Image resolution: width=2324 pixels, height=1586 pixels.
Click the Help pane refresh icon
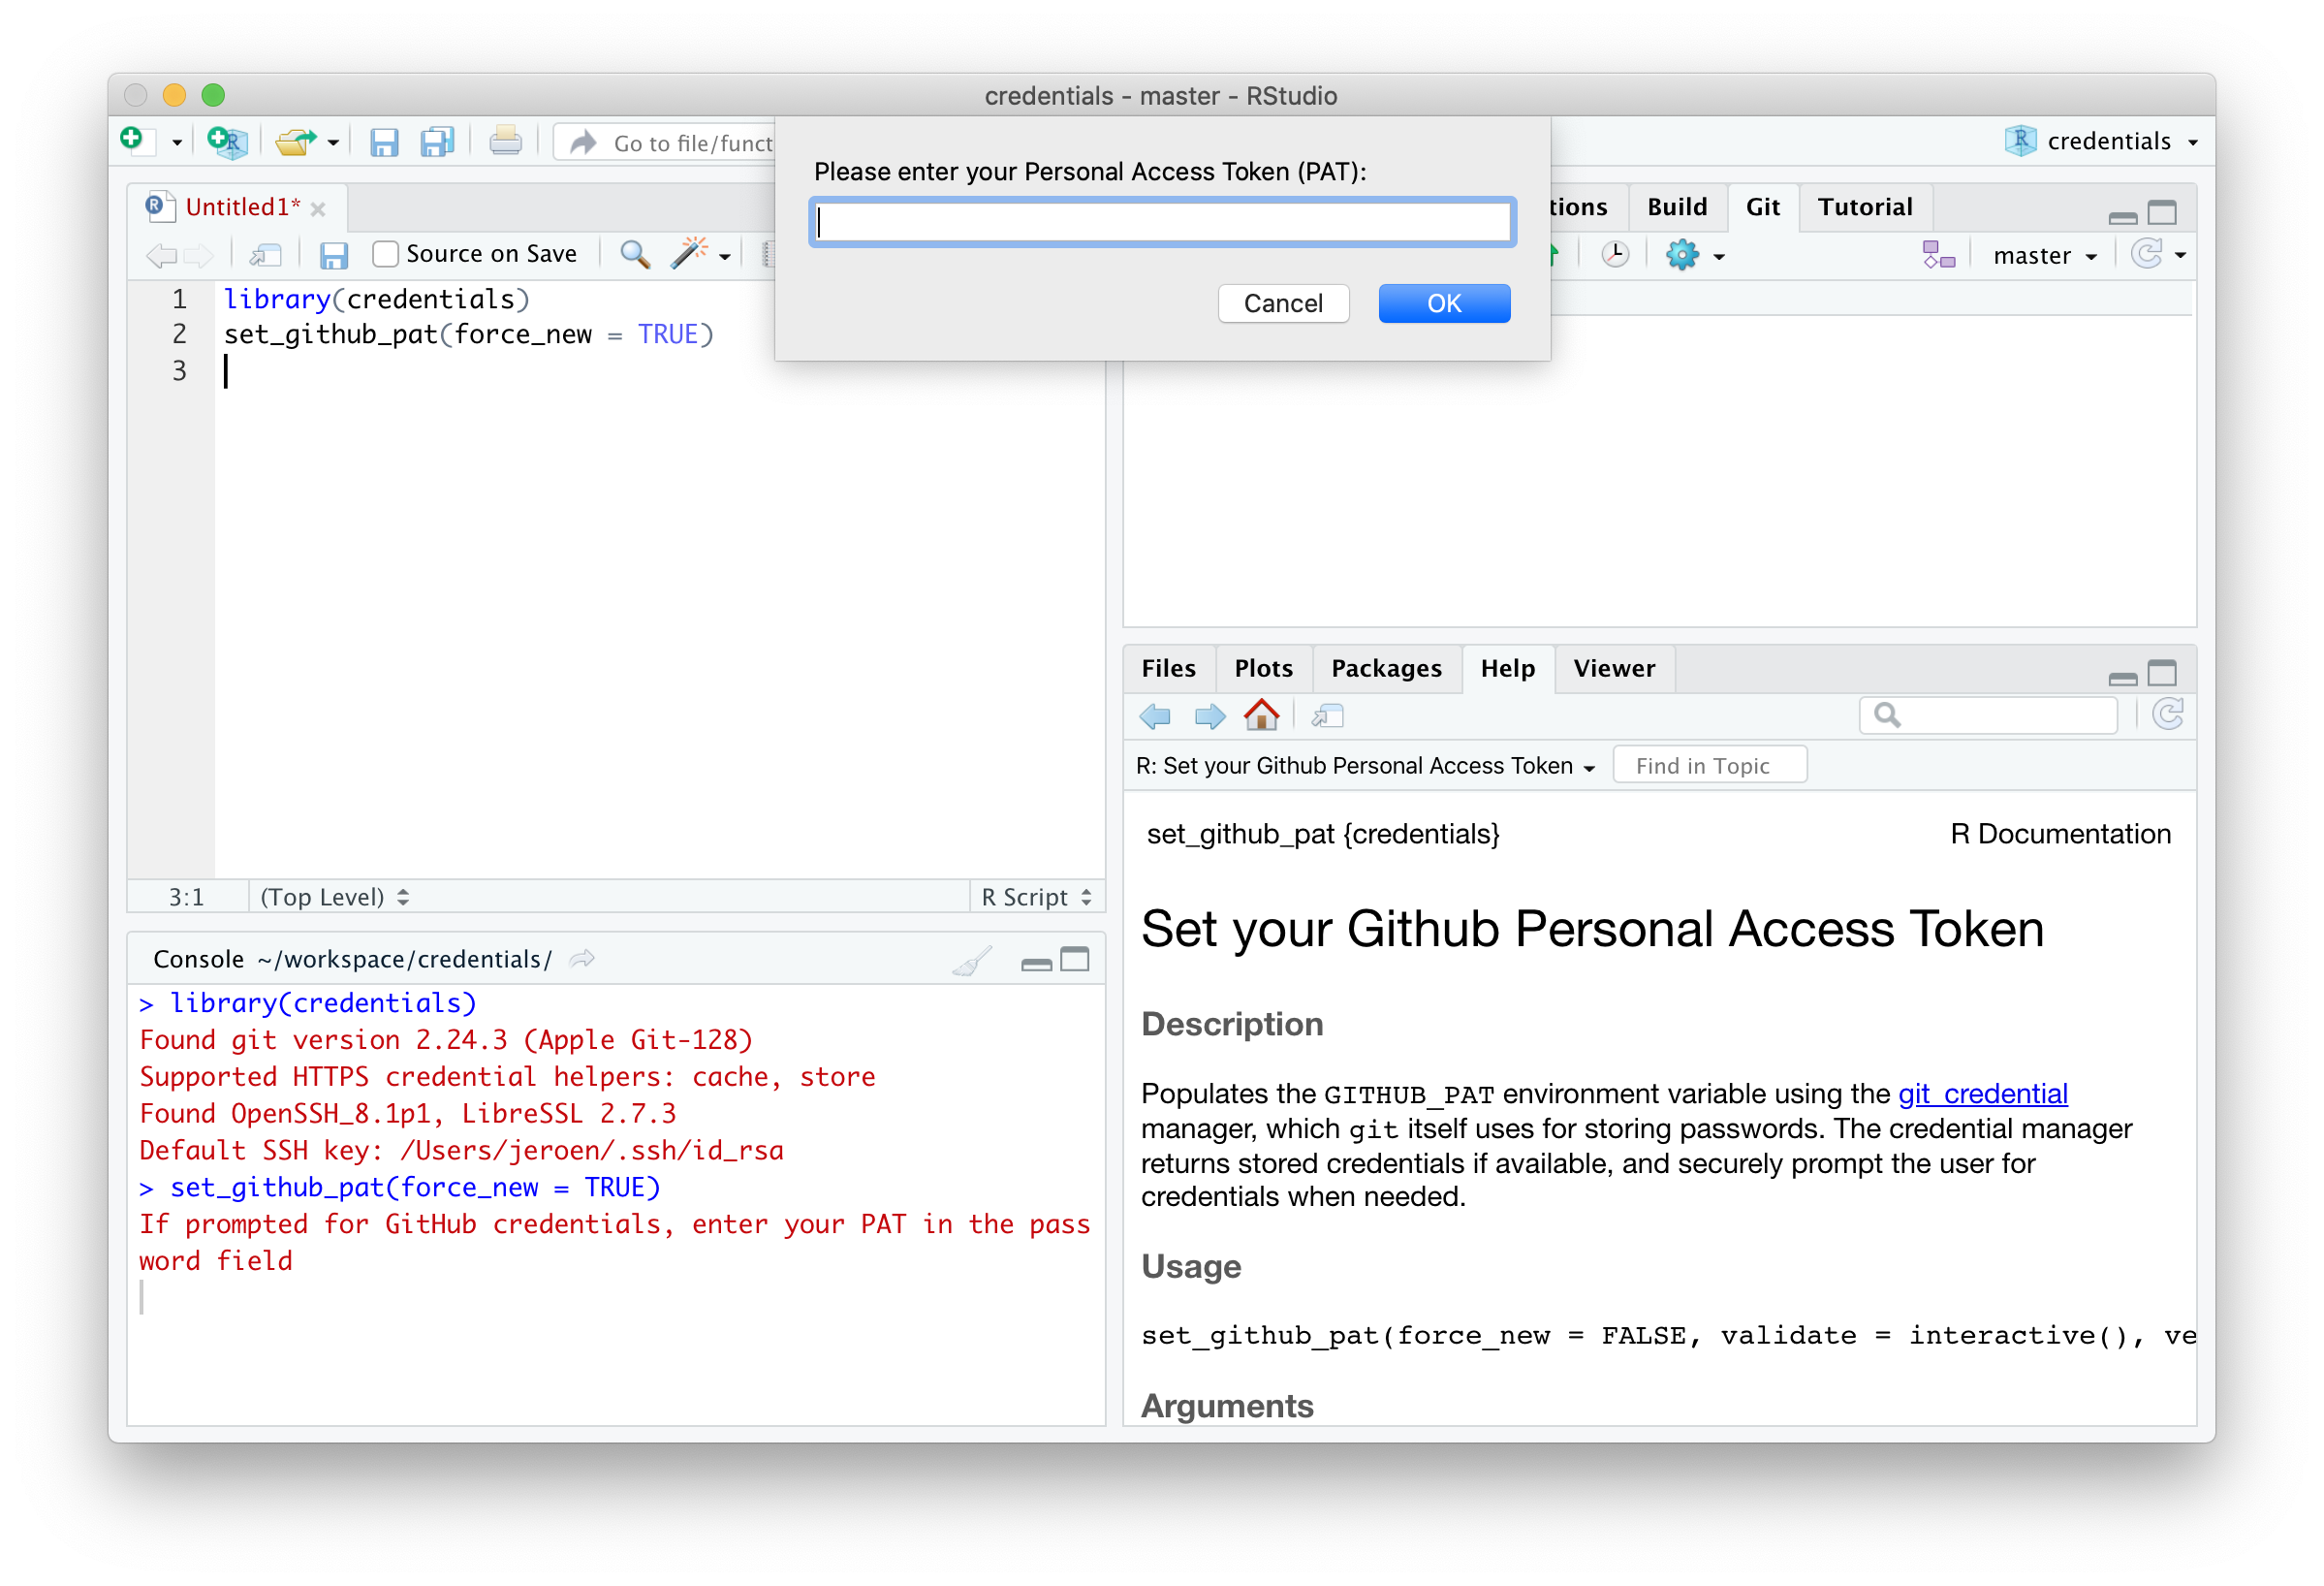coord(2167,714)
